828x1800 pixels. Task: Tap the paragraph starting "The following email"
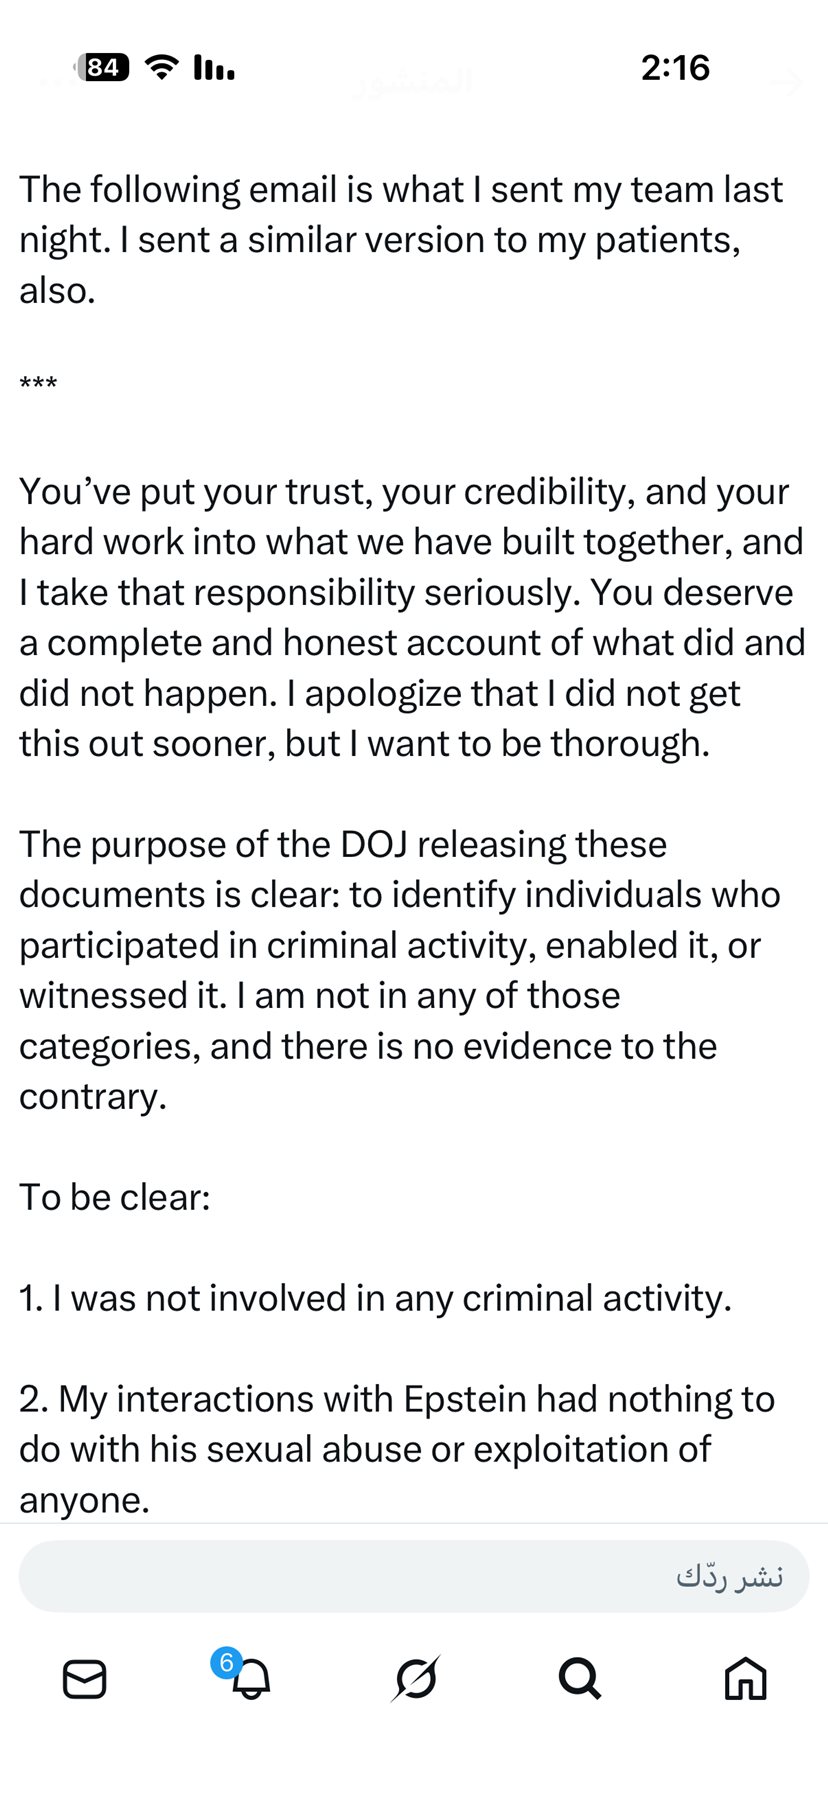[400, 240]
